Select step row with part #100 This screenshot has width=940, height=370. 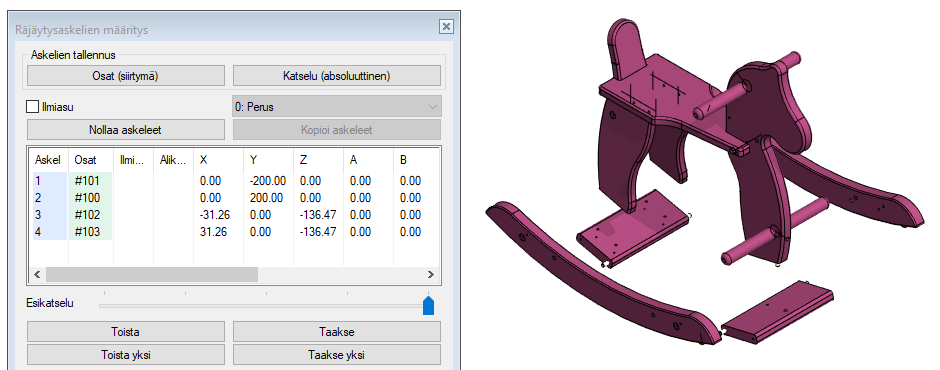click(234, 198)
